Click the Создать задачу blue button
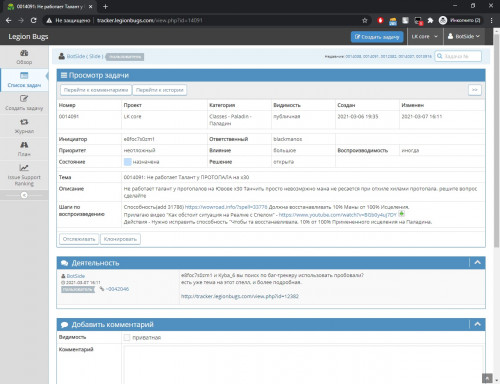The image size is (500, 384). (377, 37)
